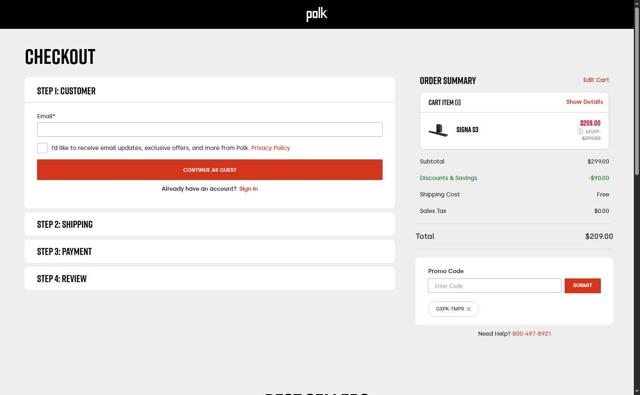
Task: Focus the Email input field
Action: pos(210,129)
